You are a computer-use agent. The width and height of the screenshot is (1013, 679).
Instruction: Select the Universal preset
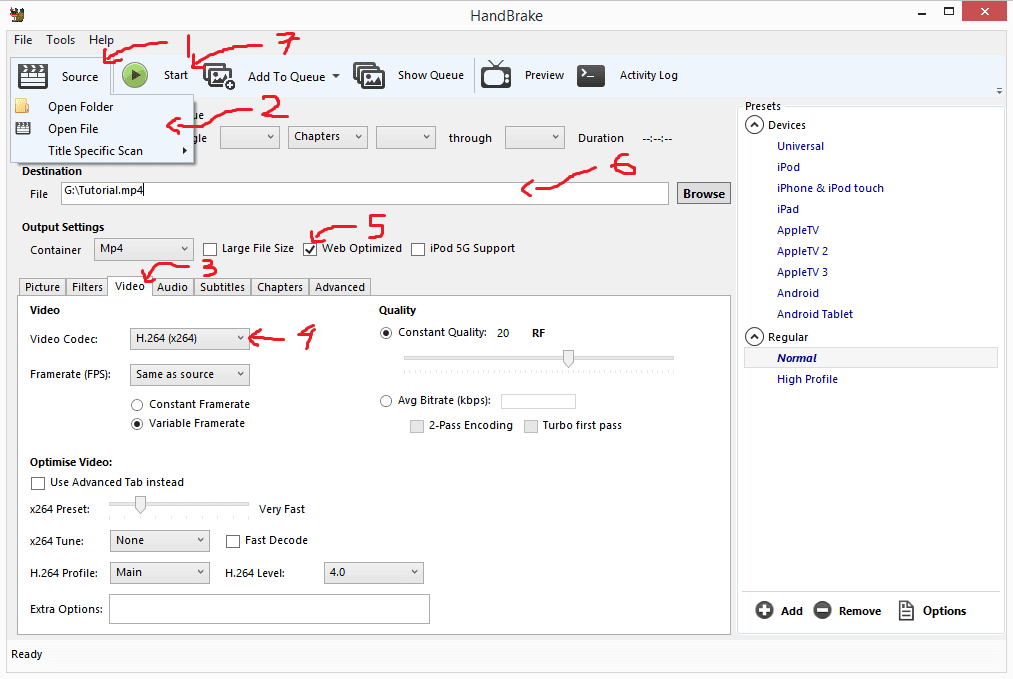click(x=800, y=146)
